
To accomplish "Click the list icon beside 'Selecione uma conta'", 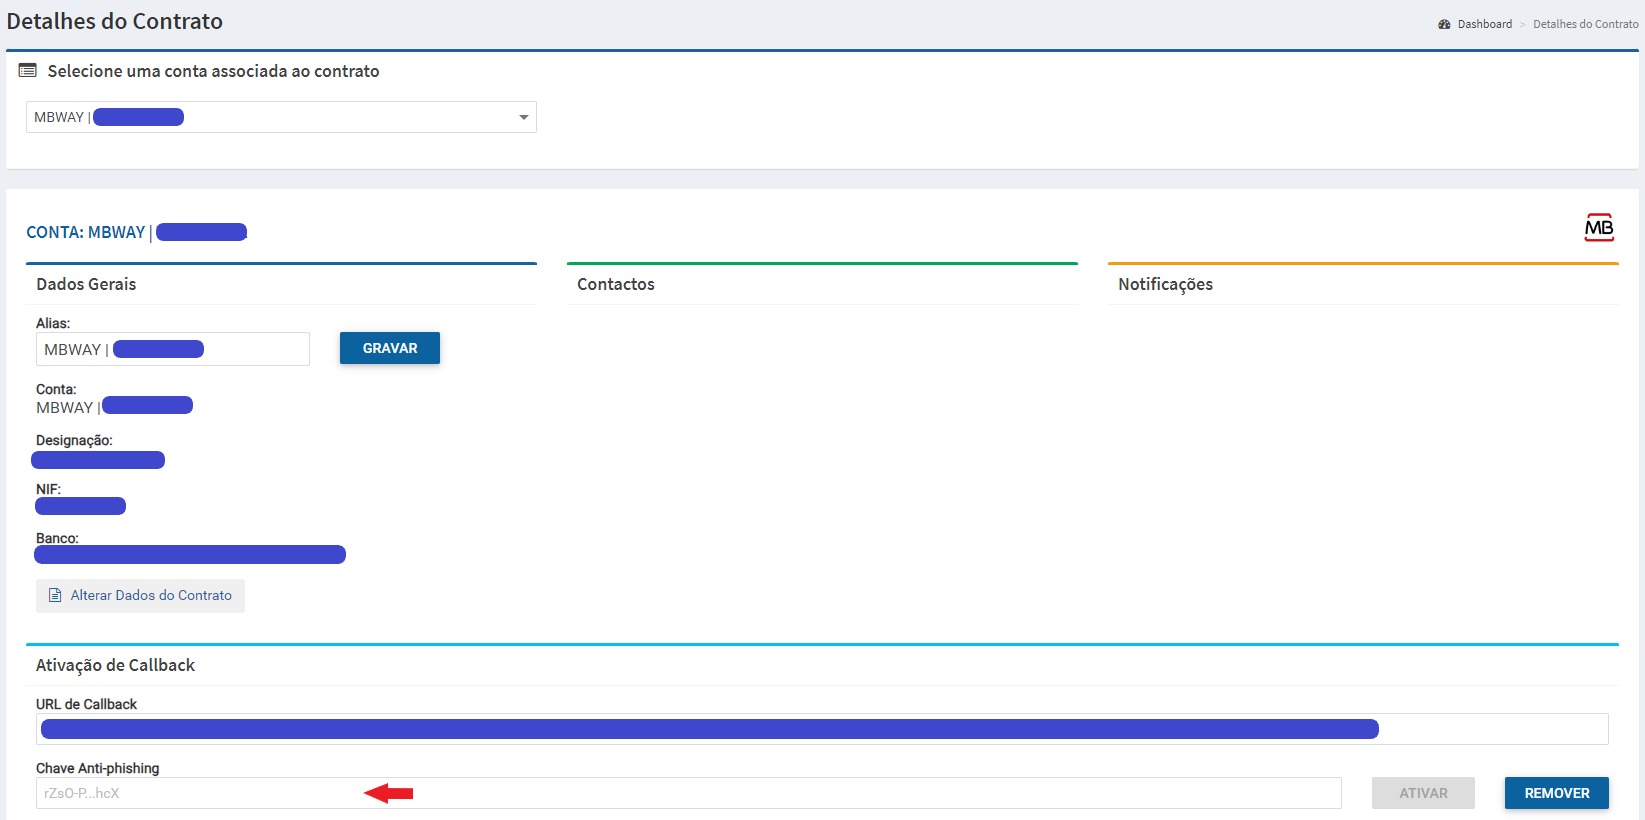I will pyautogui.click(x=28, y=71).
